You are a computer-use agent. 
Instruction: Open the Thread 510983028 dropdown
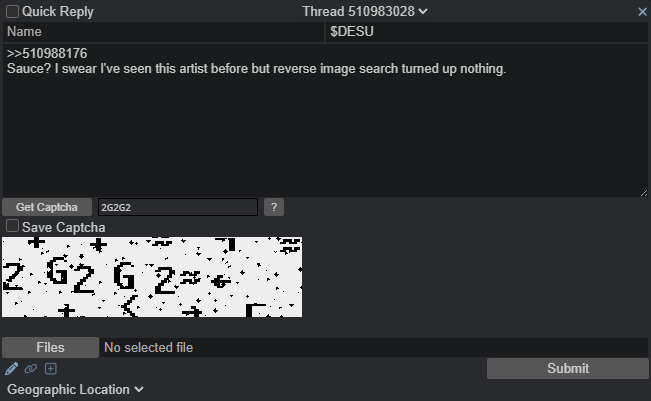(x=365, y=12)
